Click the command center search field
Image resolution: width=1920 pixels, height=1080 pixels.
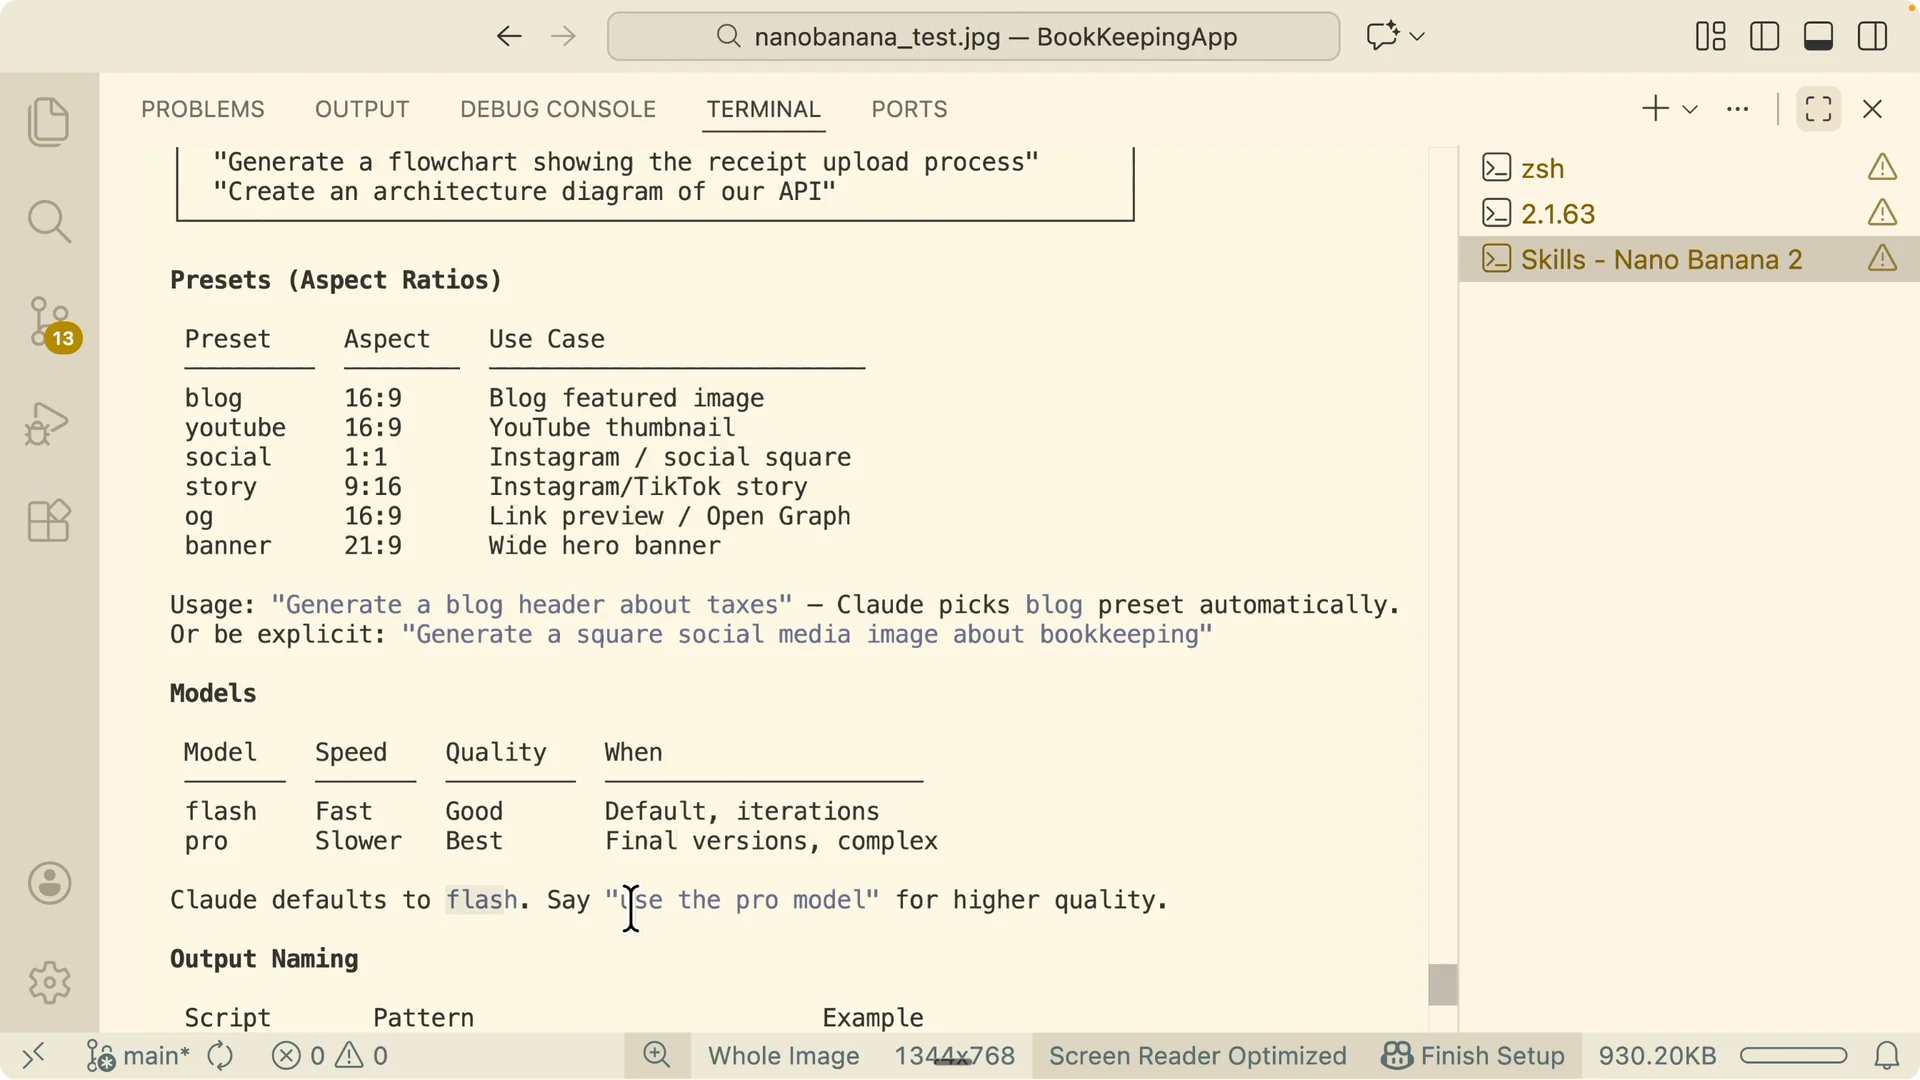tap(973, 37)
